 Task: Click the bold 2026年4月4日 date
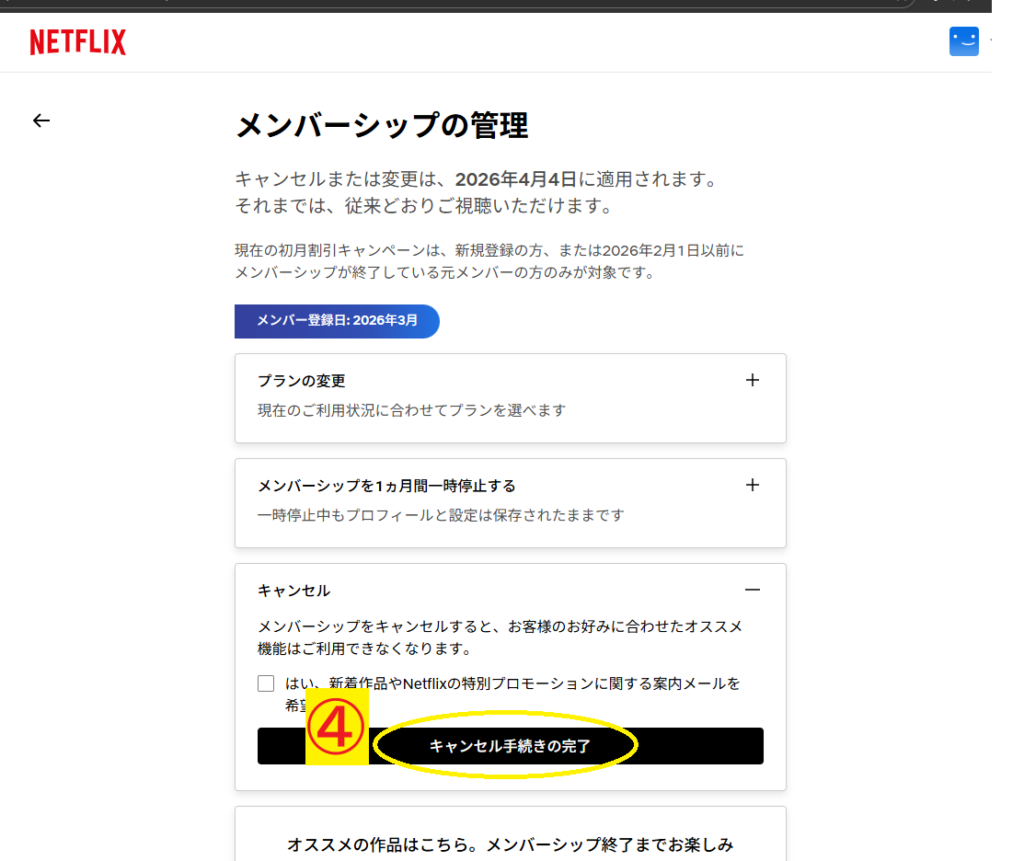point(516,180)
